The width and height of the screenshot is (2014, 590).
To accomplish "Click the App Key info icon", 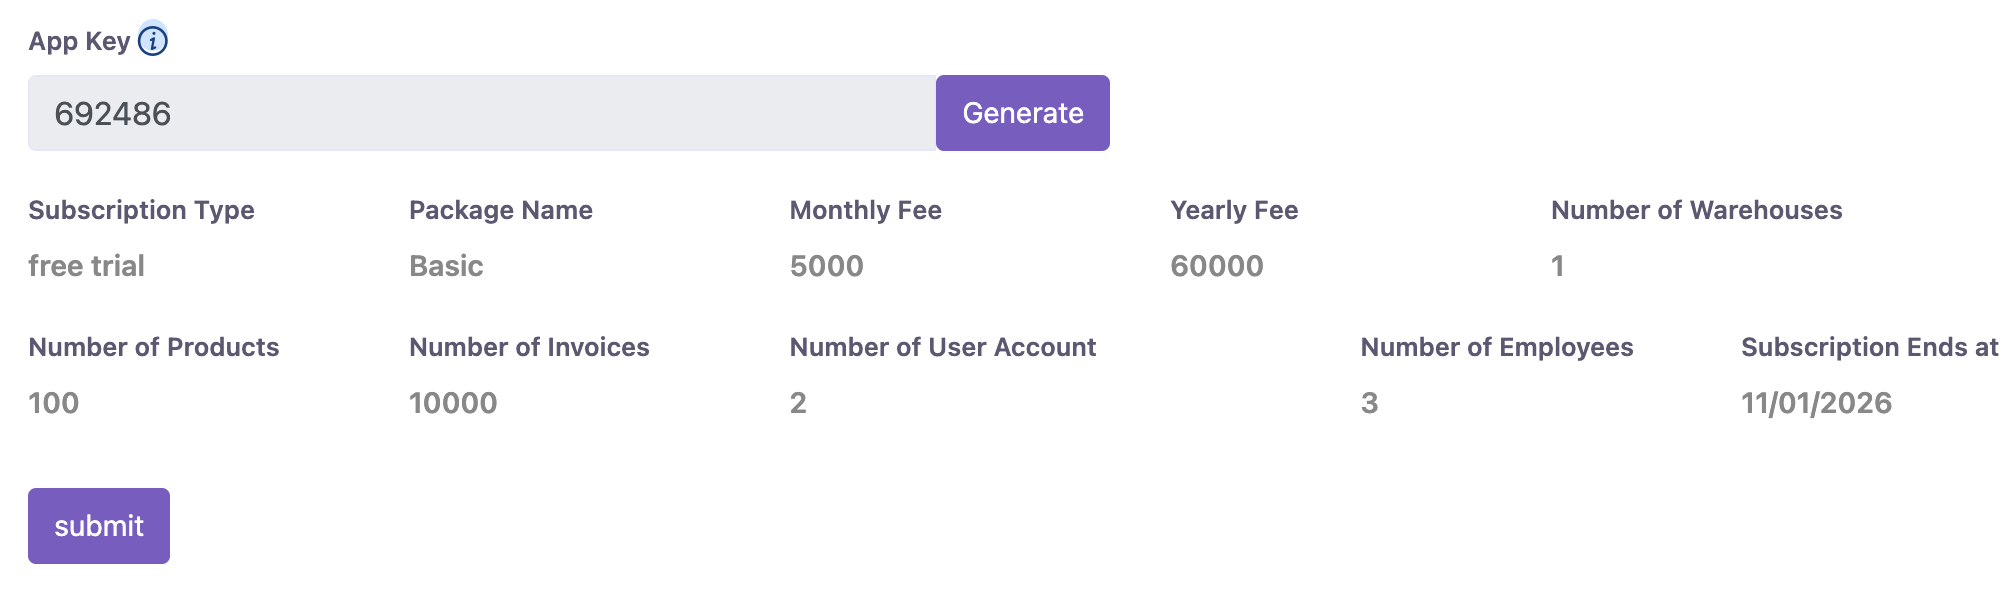I will point(153,41).
